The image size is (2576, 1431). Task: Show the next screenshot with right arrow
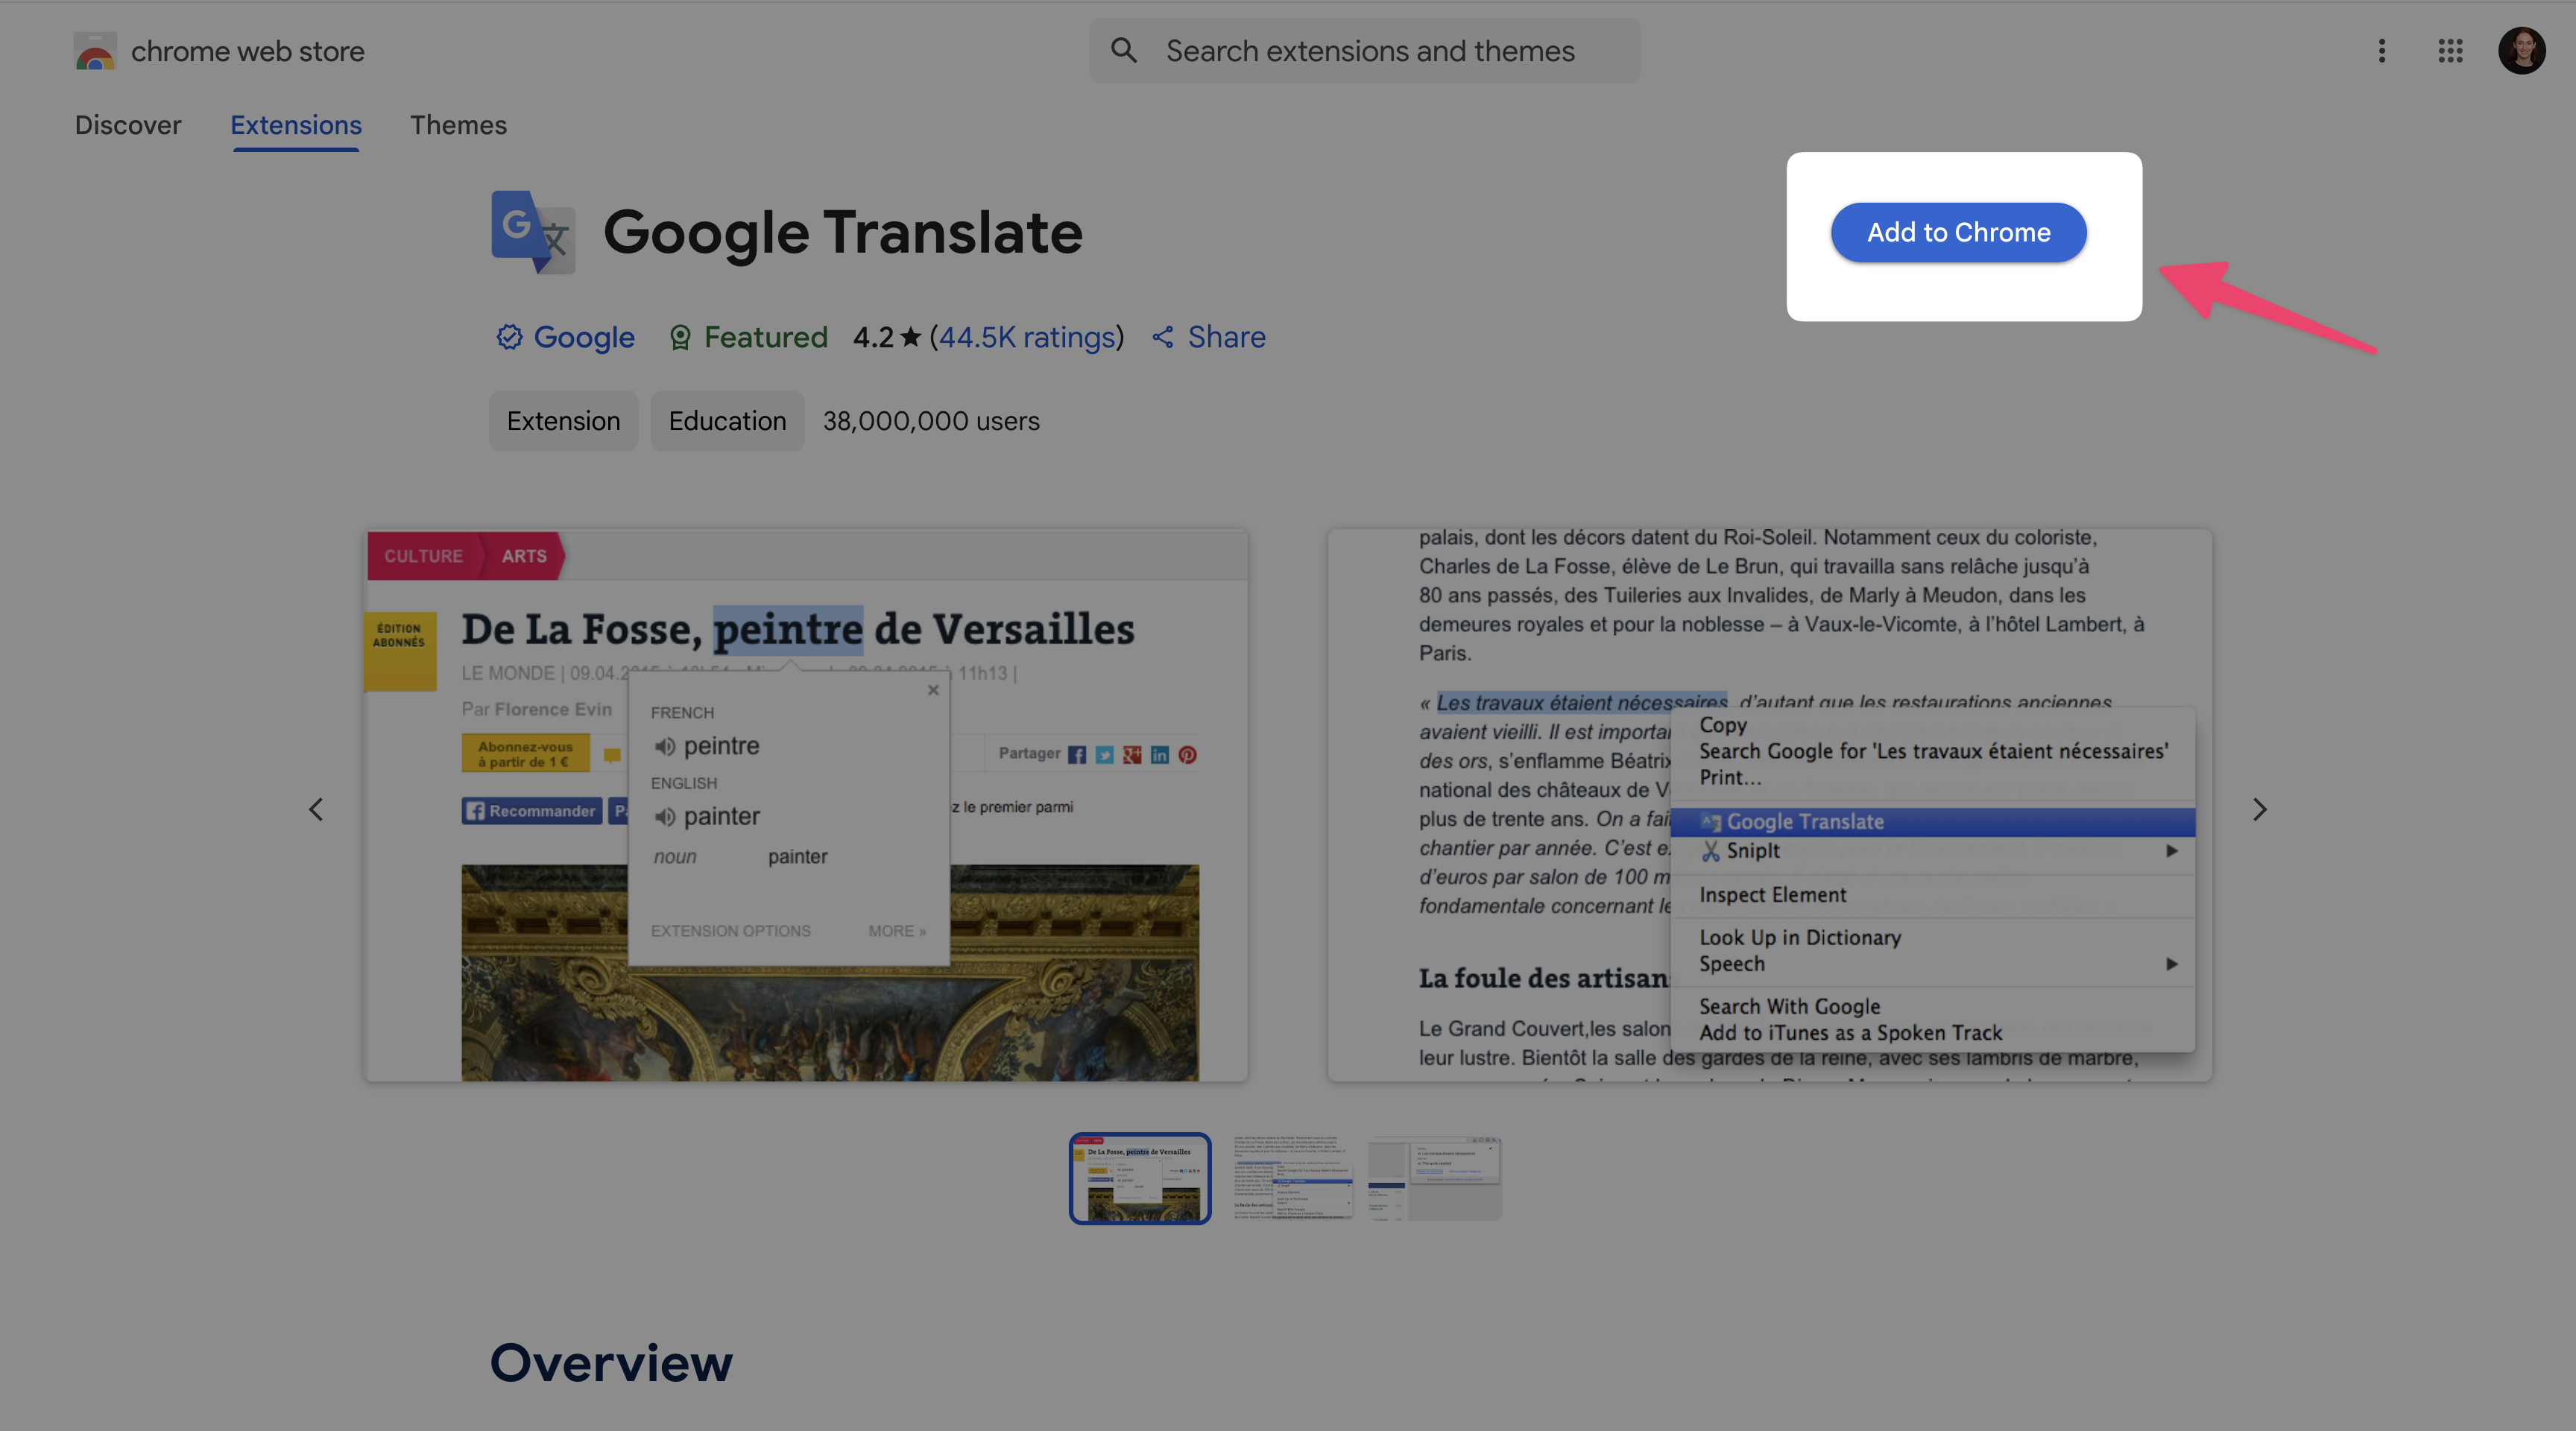point(2259,809)
